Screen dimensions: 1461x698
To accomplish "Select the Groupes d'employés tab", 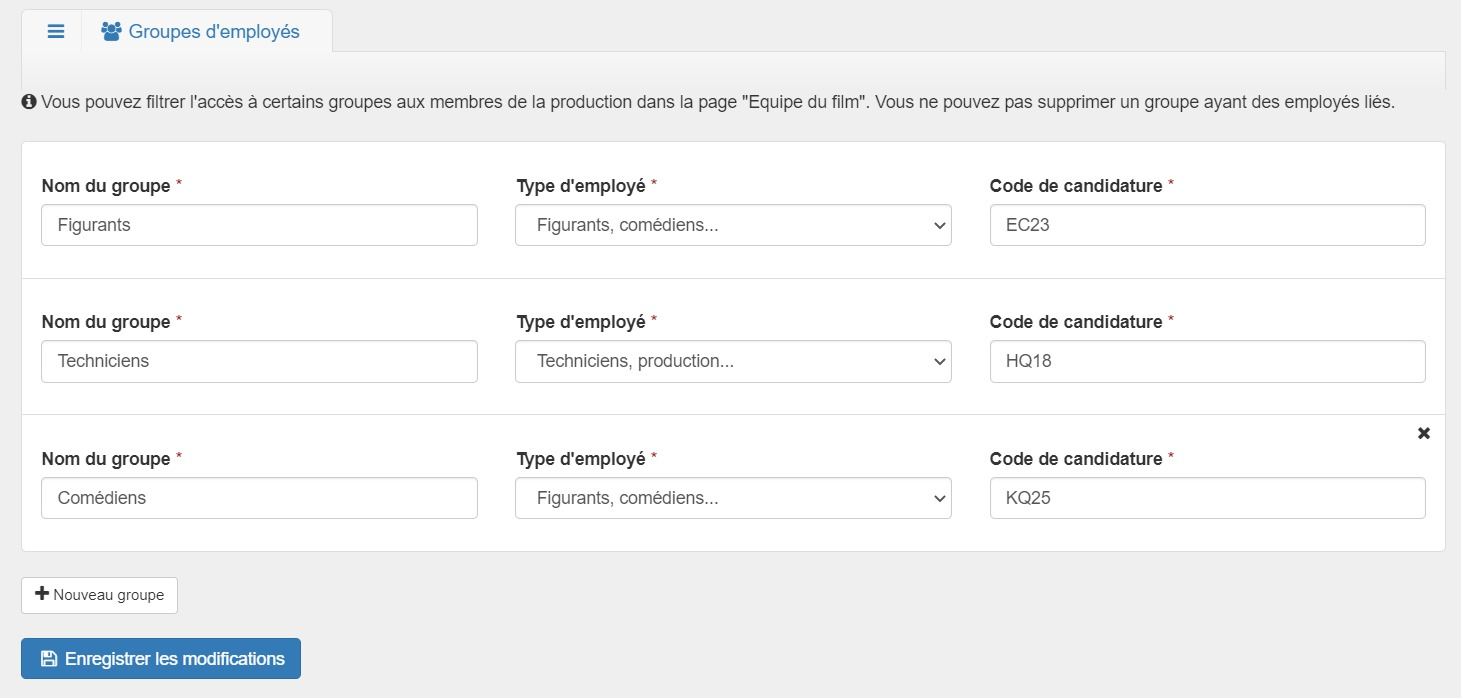I will pos(201,31).
